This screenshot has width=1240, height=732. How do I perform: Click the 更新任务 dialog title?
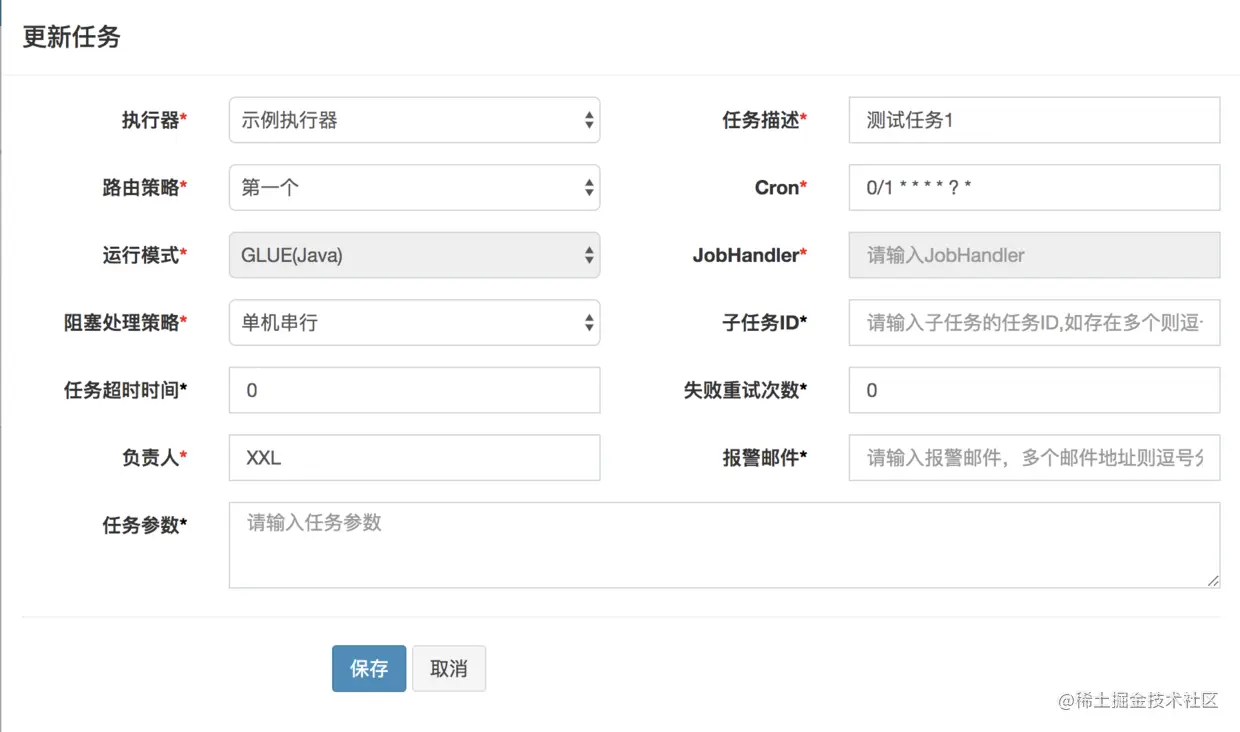click(72, 37)
